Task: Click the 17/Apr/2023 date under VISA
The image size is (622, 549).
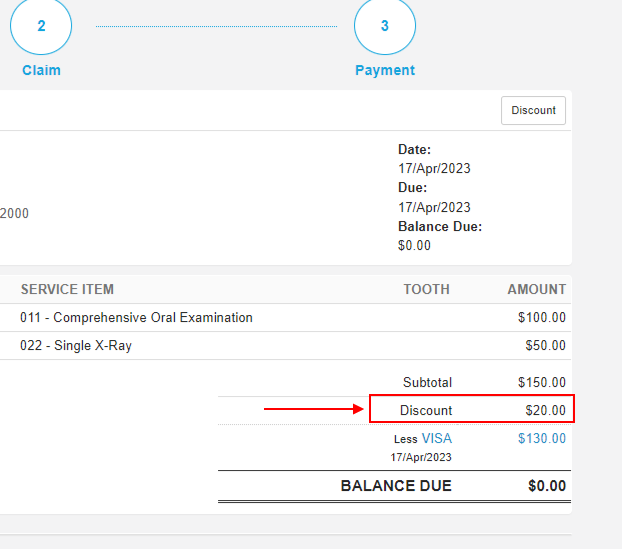Action: click(421, 457)
